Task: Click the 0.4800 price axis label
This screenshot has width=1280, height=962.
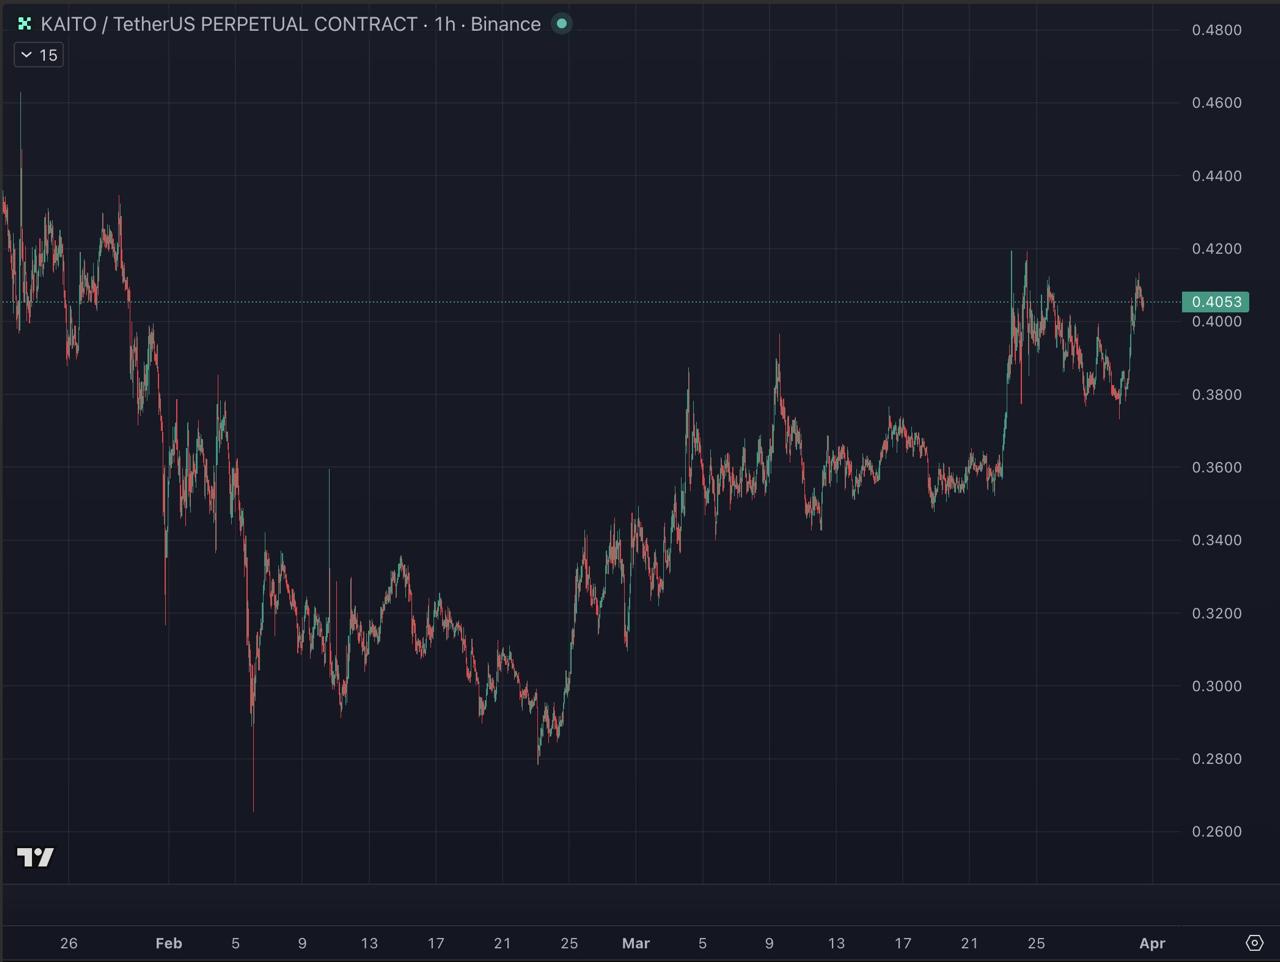Action: click(x=1217, y=30)
